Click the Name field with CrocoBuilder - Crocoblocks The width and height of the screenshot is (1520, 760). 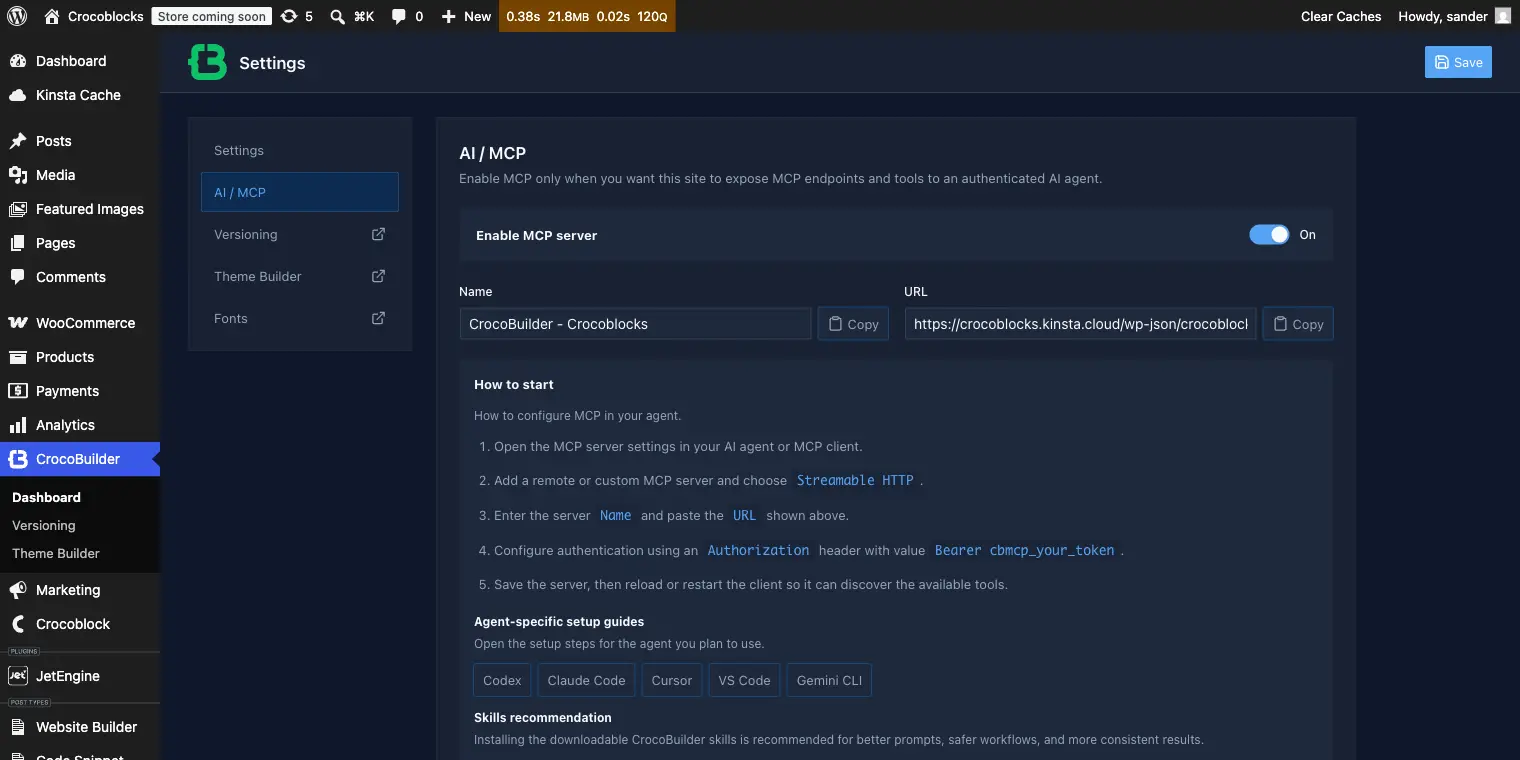[635, 324]
